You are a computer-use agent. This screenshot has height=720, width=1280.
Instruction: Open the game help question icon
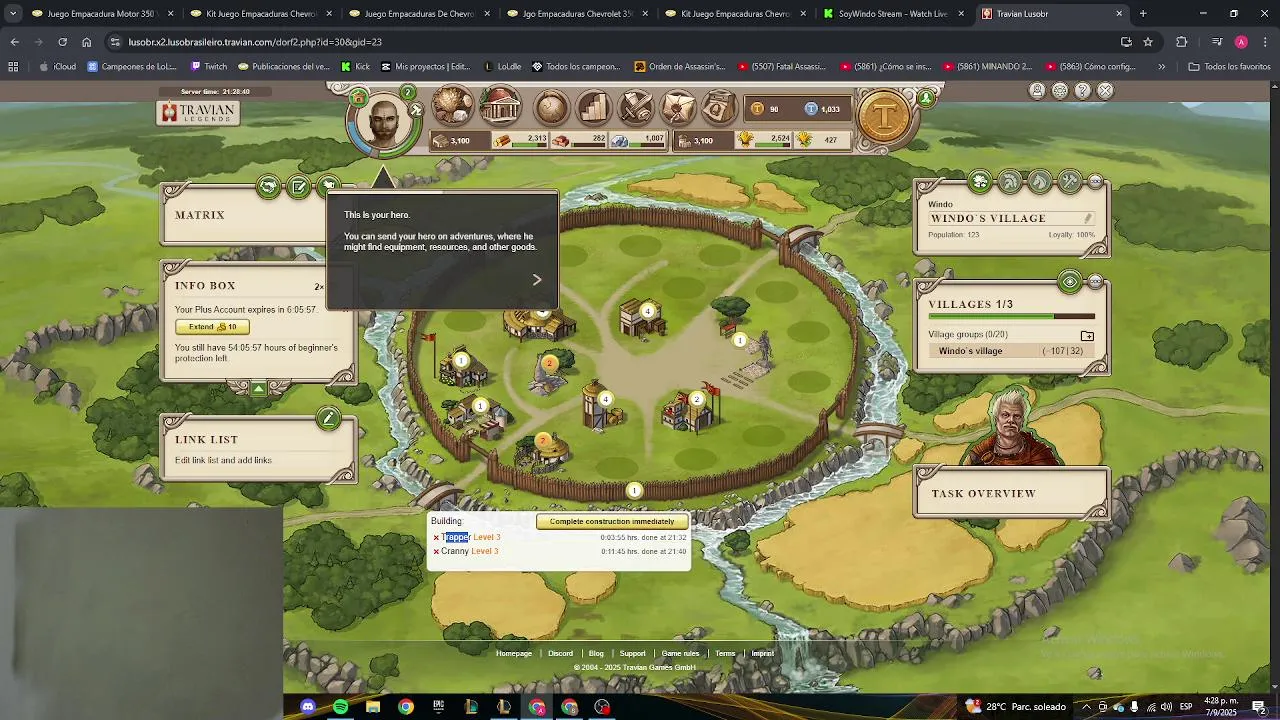click(x=1083, y=91)
